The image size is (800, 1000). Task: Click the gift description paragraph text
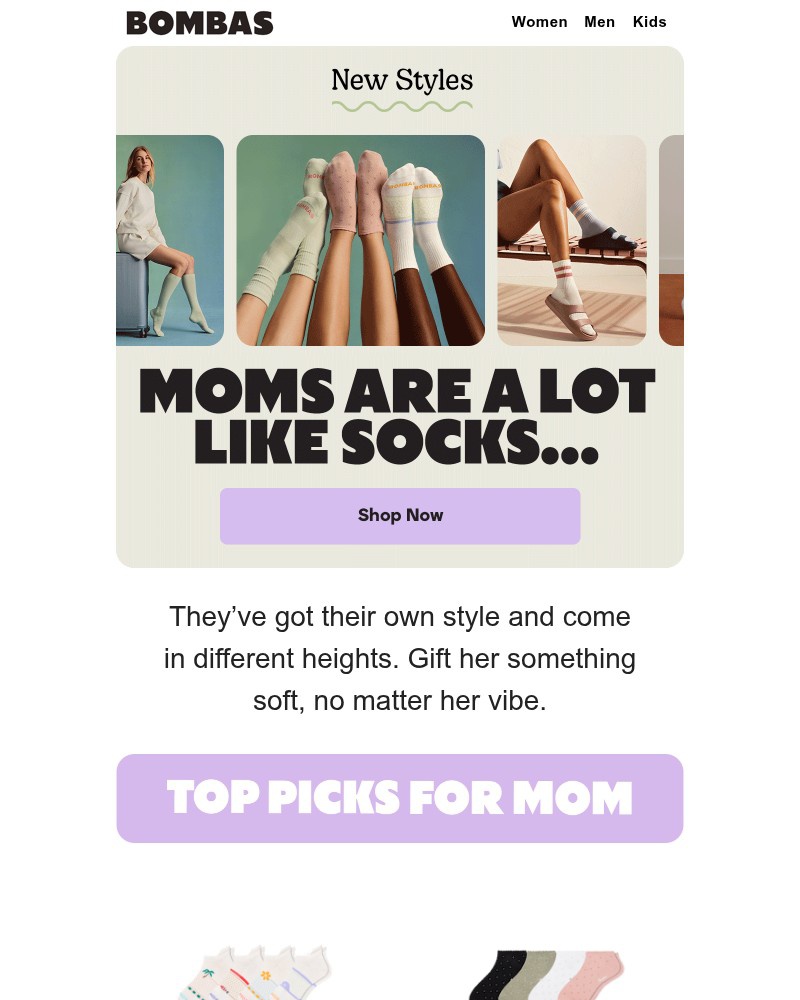click(x=400, y=658)
